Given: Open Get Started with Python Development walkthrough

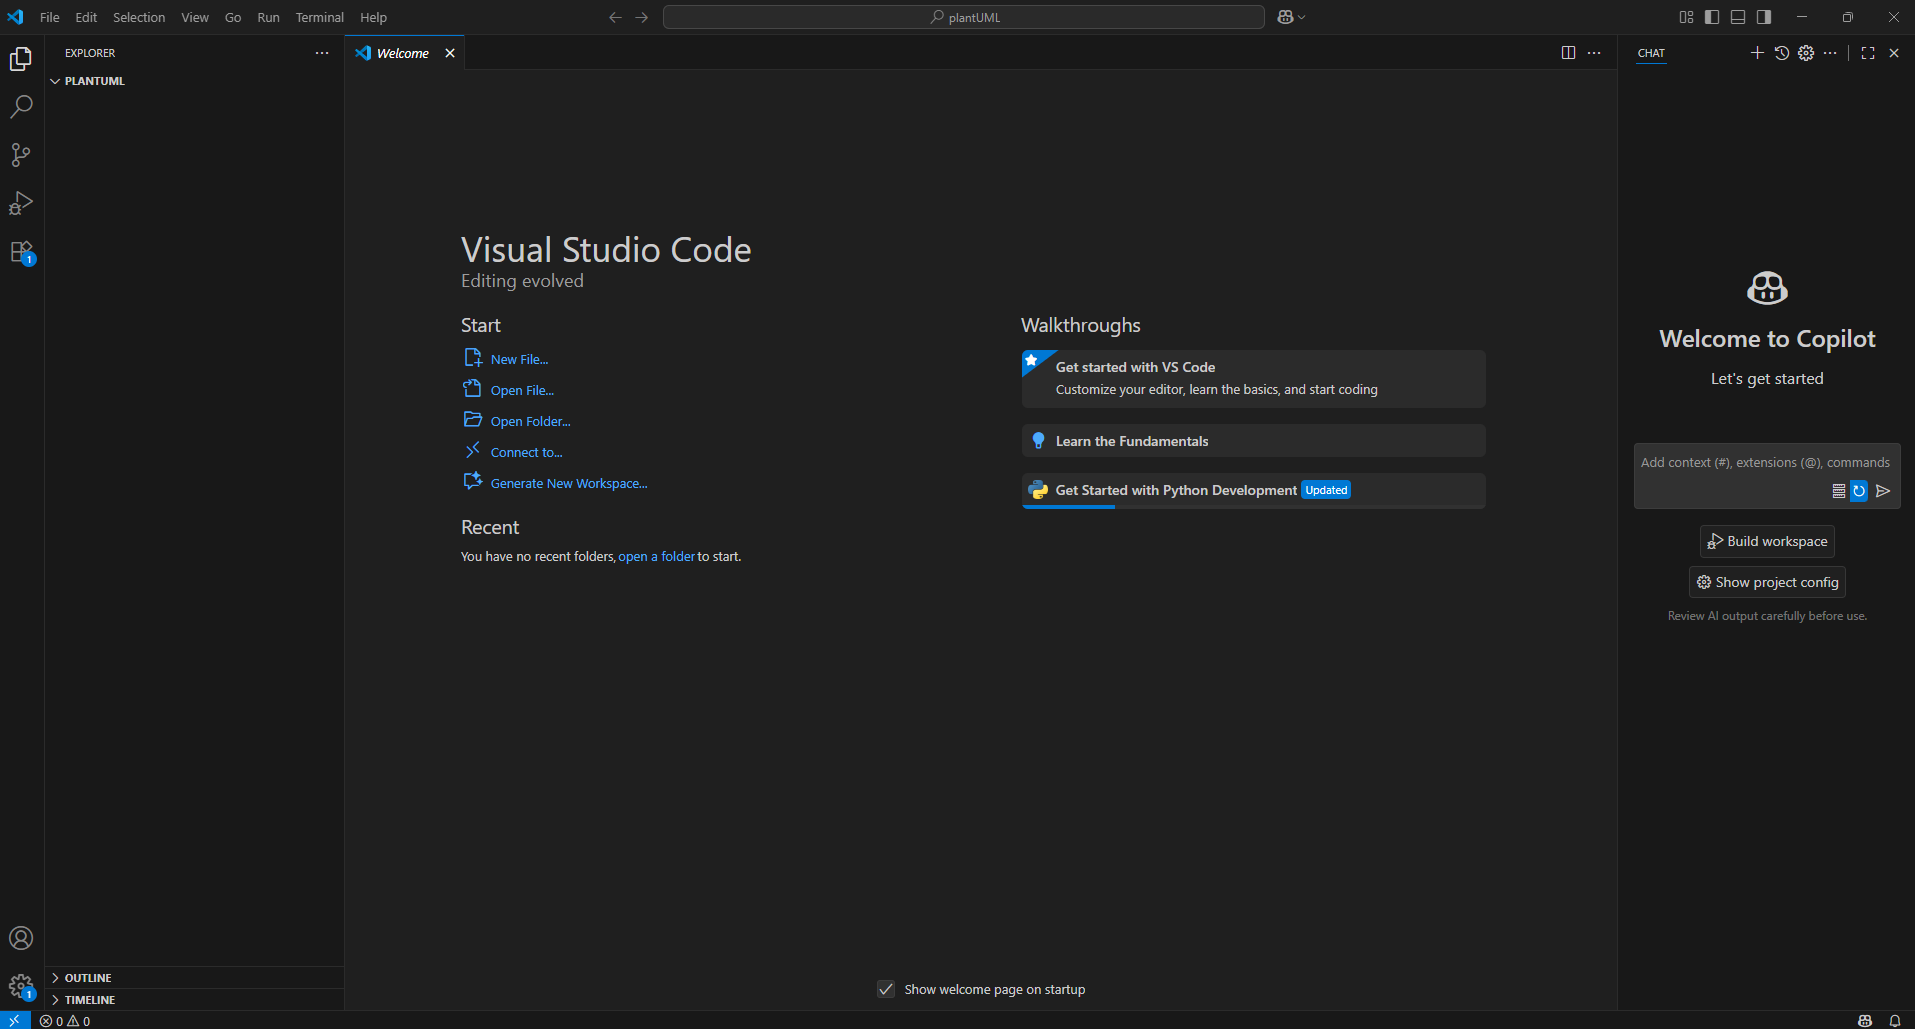Looking at the screenshot, I should (1253, 490).
